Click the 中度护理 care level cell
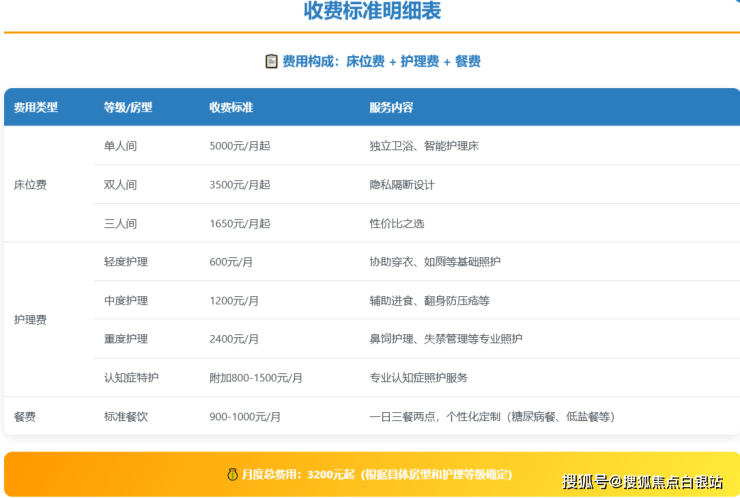 (x=126, y=300)
